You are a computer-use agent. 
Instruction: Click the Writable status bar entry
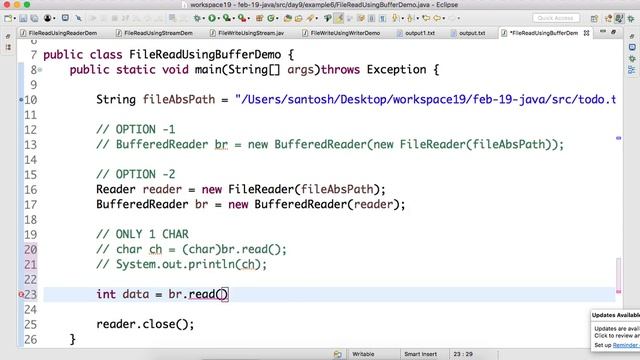363,354
